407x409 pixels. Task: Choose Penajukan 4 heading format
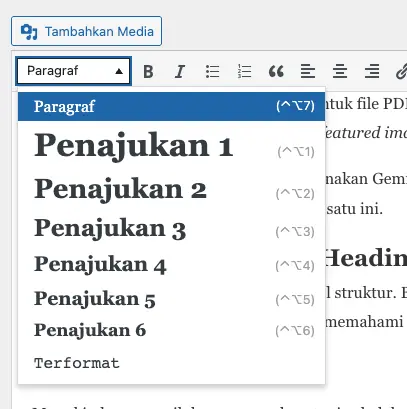coord(171,265)
